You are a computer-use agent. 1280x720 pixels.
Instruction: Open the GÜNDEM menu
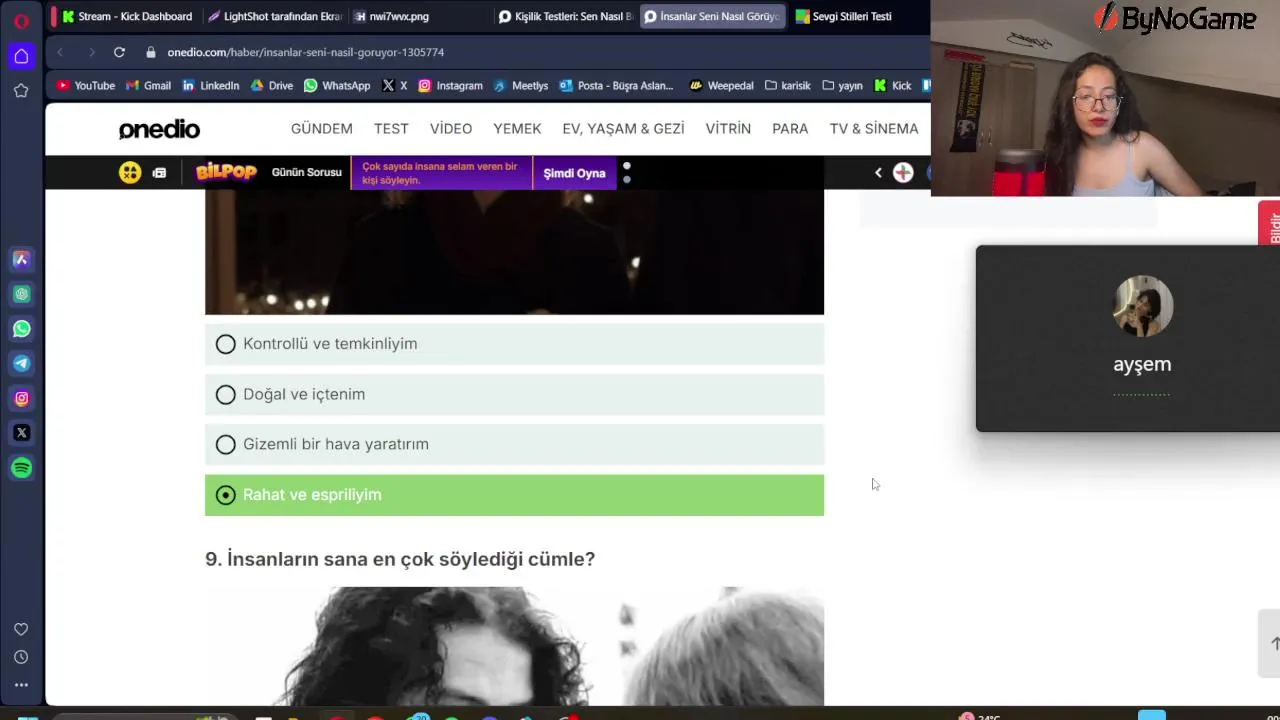(322, 129)
